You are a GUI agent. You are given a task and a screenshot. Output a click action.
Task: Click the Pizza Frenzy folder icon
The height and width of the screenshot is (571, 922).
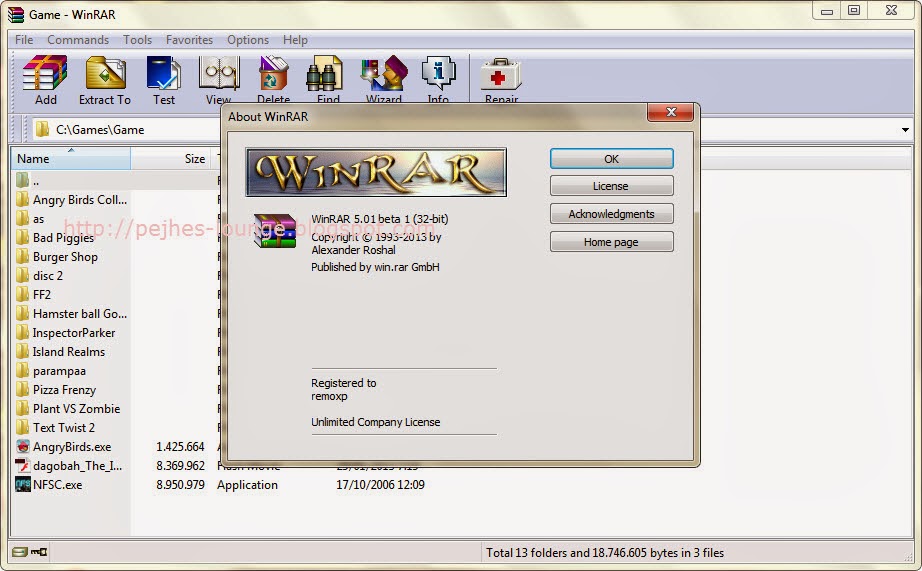coord(22,389)
